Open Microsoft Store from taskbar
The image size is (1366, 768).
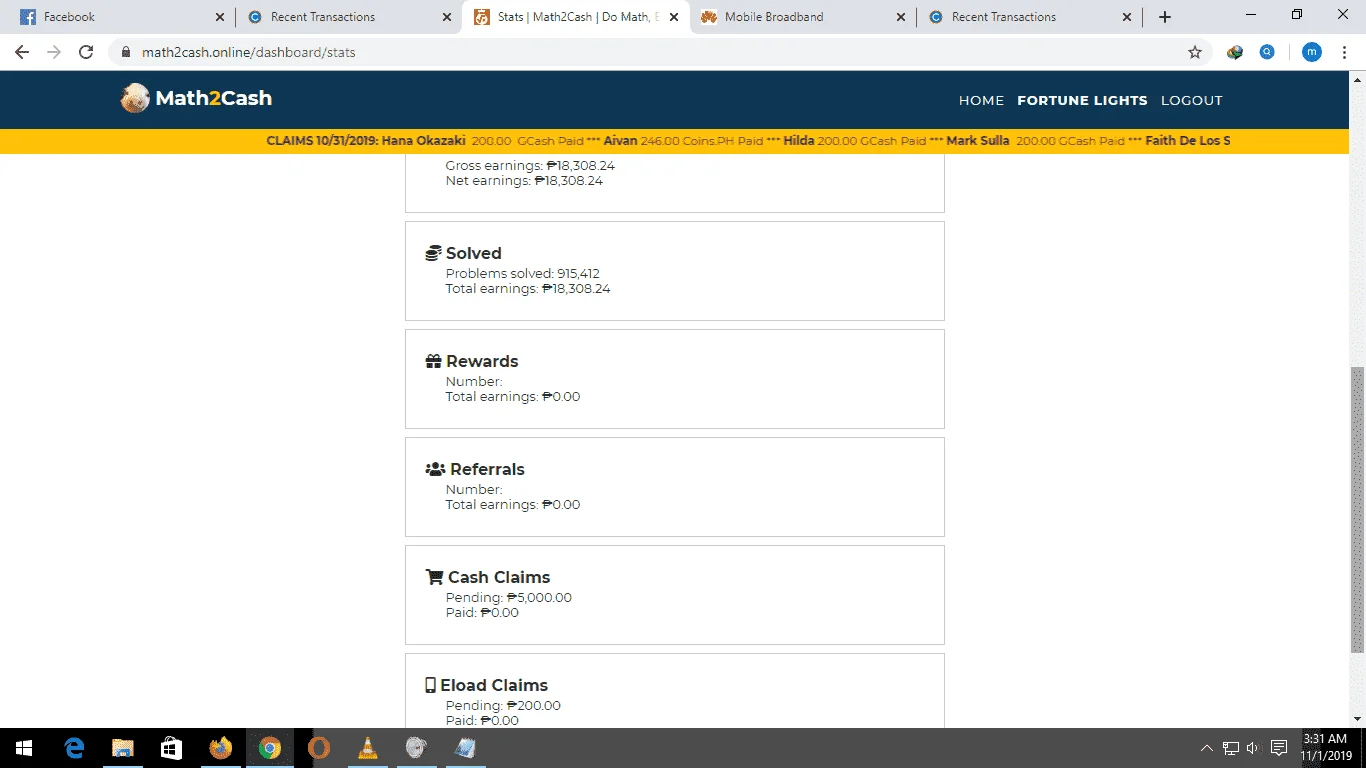tap(172, 748)
